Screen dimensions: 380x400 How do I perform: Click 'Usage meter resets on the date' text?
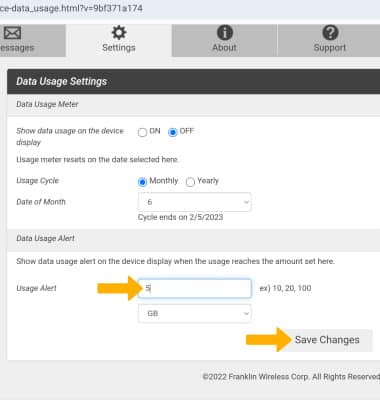pos(97,159)
